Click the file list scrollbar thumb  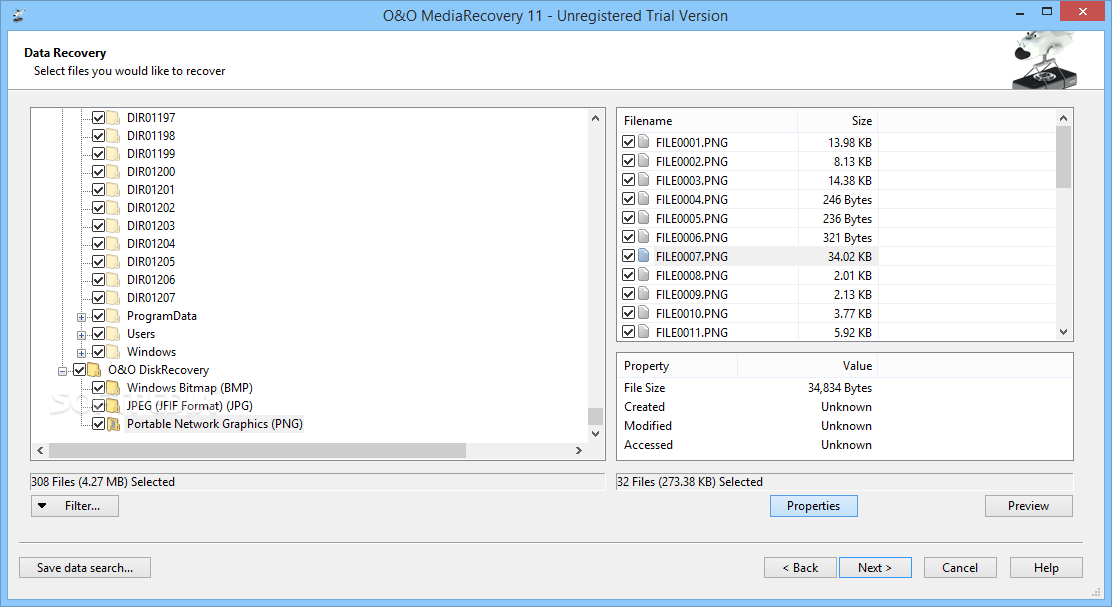tap(1063, 157)
